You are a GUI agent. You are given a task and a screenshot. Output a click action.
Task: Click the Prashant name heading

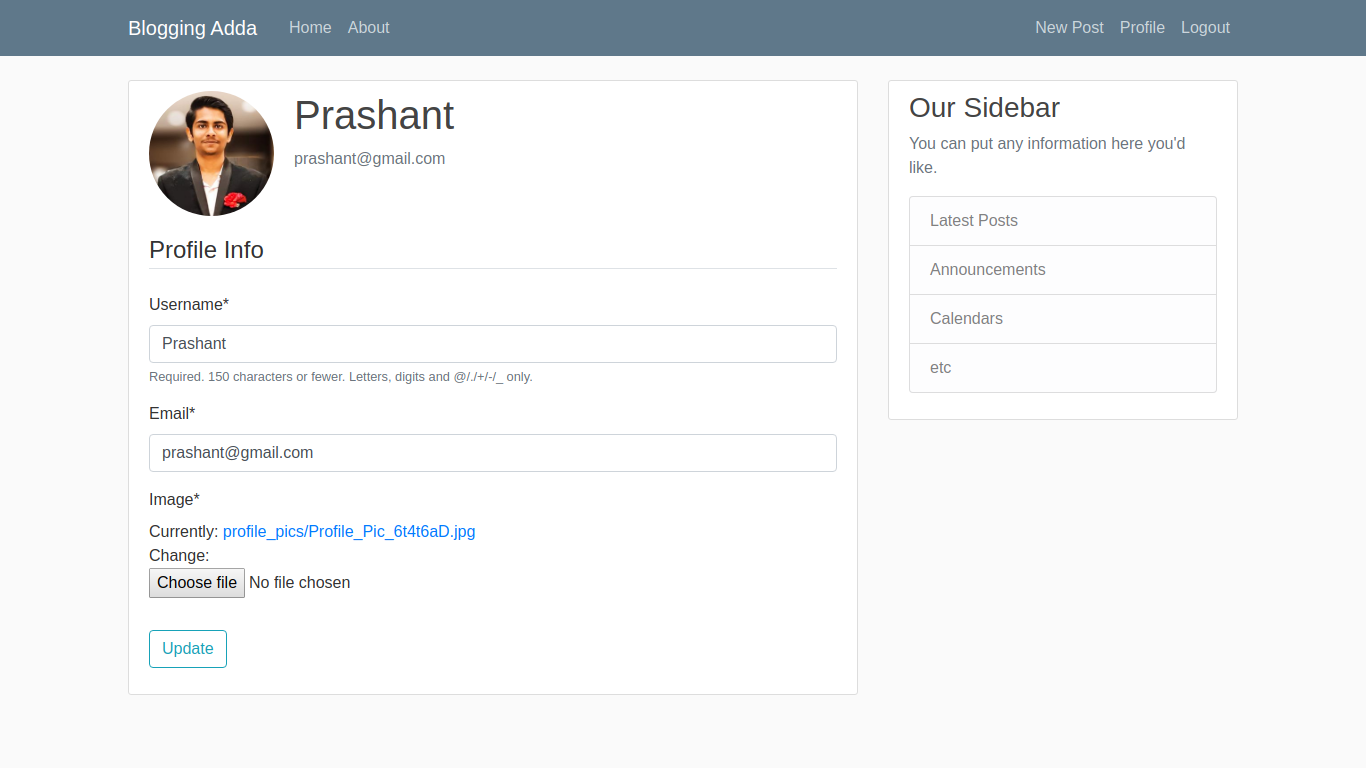(374, 116)
